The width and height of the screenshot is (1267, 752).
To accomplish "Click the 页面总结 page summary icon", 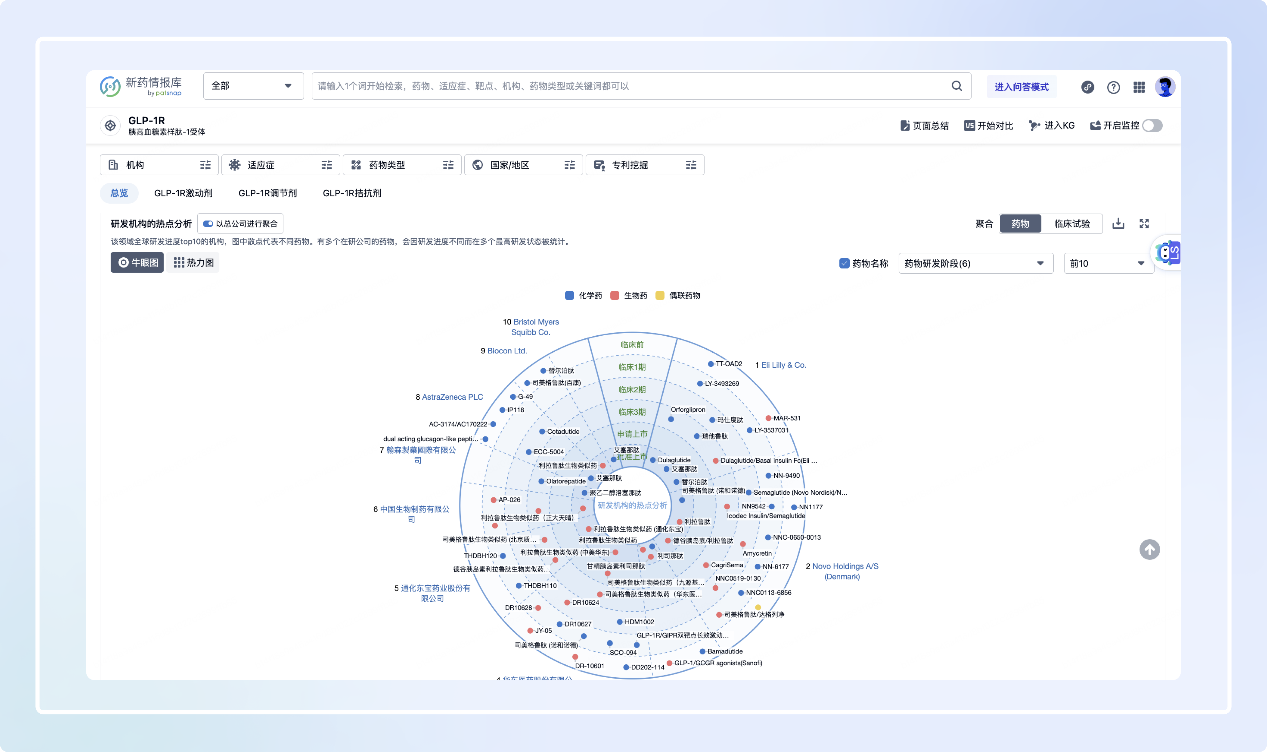I will (905, 126).
